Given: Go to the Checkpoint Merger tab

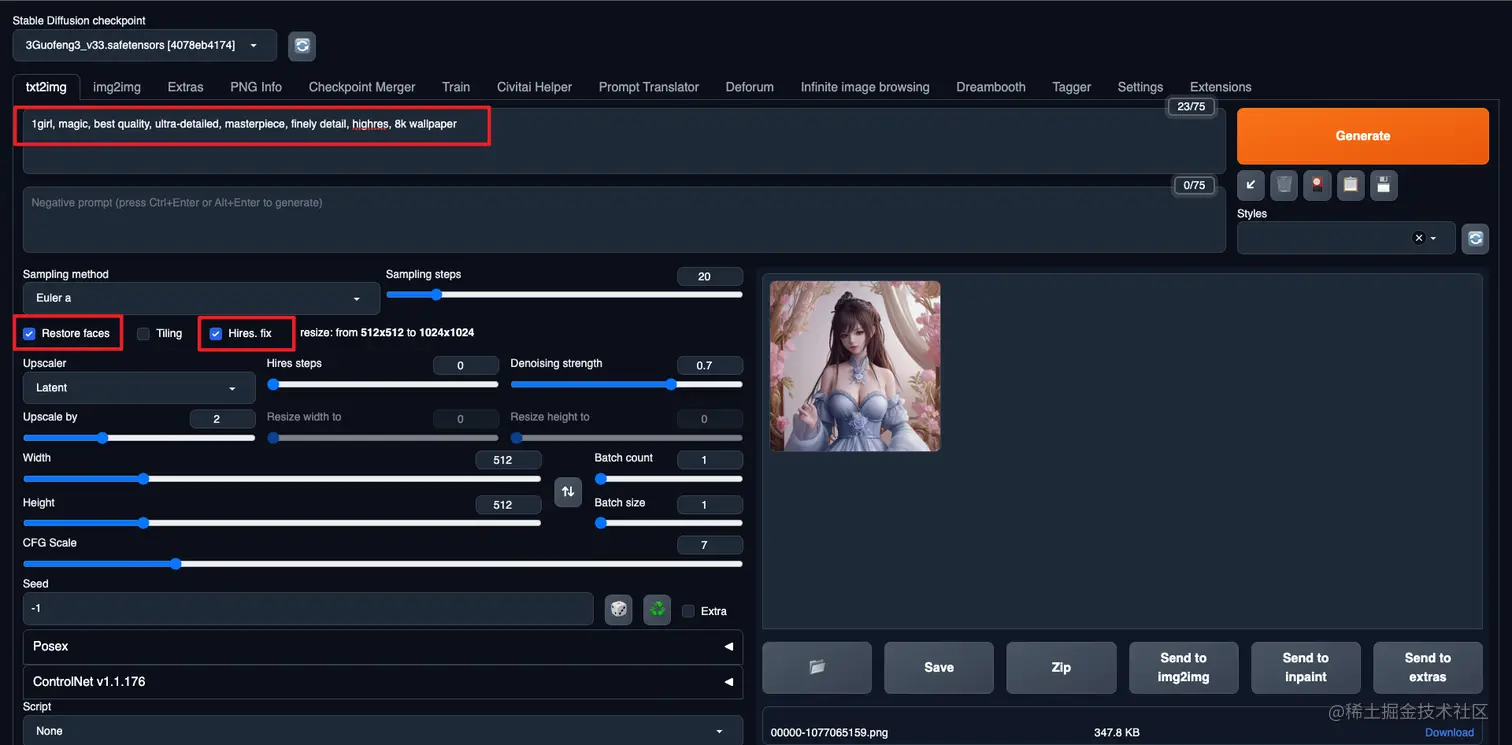Looking at the screenshot, I should coord(362,87).
